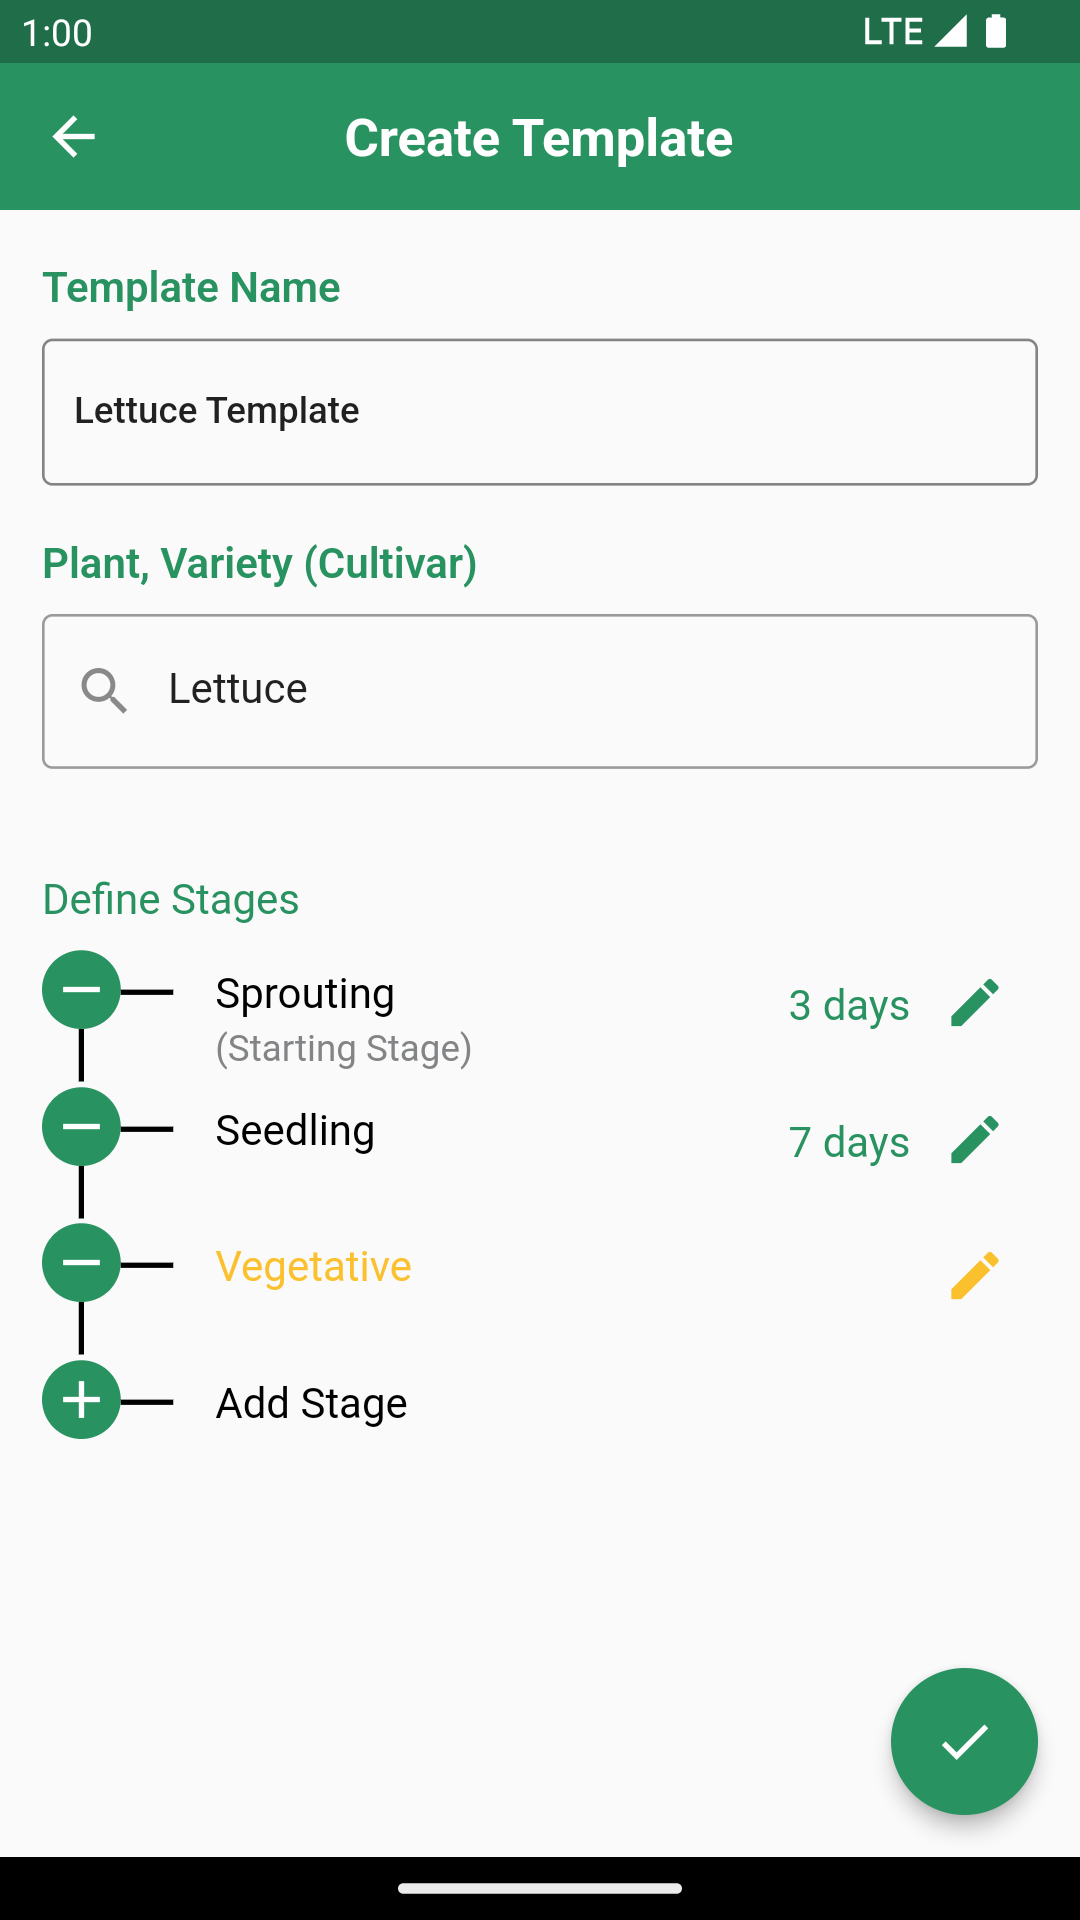This screenshot has height=1920, width=1080.
Task: Click the Lettuce plant variety field
Action: (560, 691)
